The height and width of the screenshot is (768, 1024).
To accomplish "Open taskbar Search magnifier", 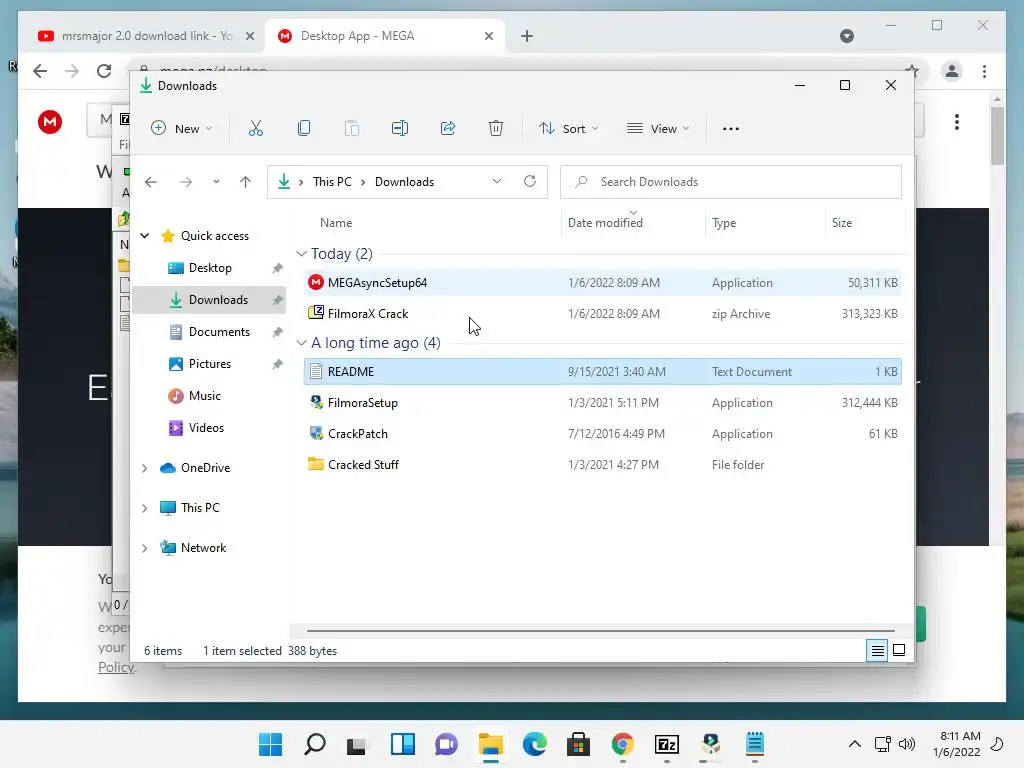I will (315, 744).
